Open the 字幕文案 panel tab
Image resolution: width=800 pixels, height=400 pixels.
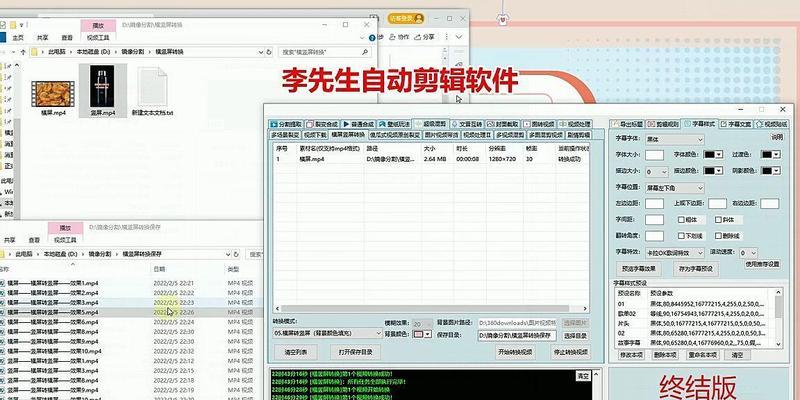735,124
